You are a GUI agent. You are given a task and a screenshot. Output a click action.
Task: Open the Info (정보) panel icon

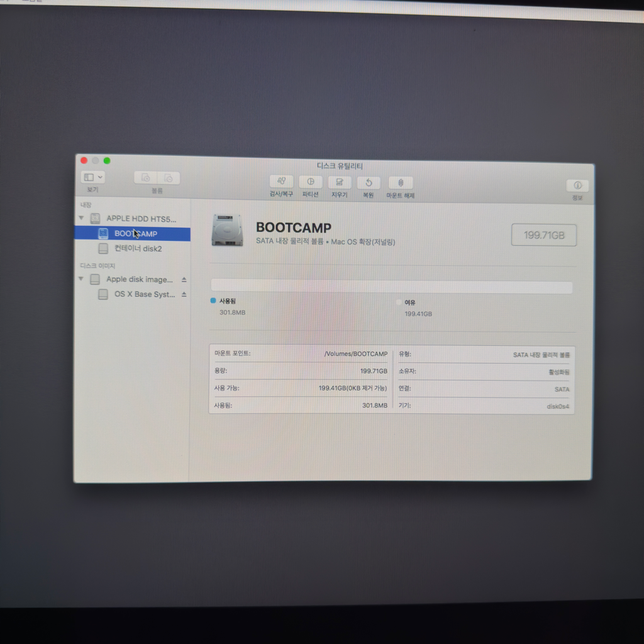pyautogui.click(x=577, y=186)
